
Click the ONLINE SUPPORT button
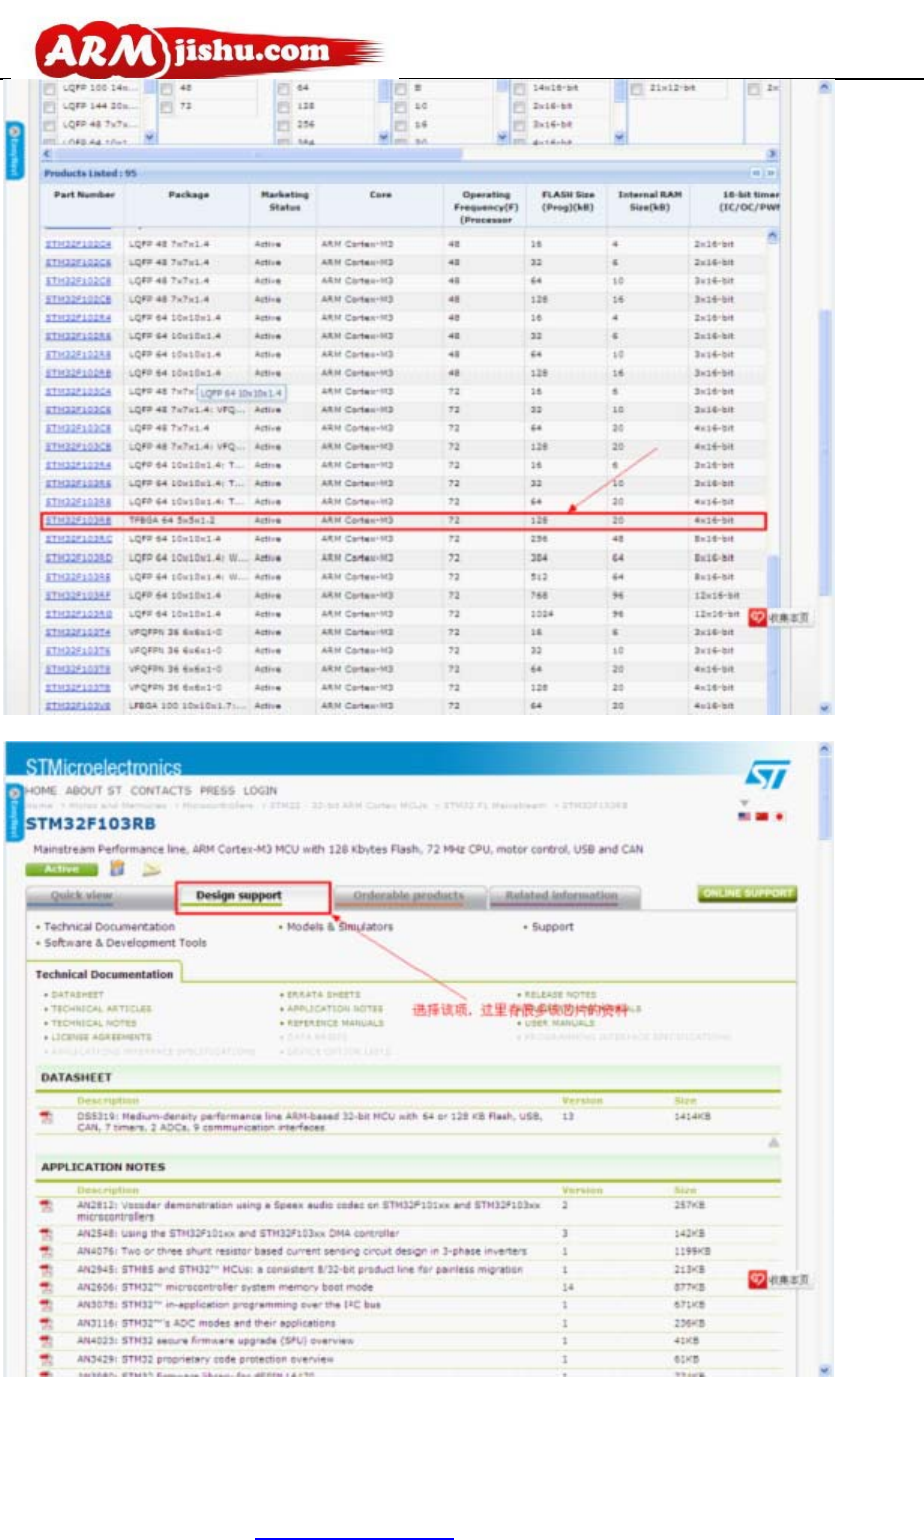(747, 893)
